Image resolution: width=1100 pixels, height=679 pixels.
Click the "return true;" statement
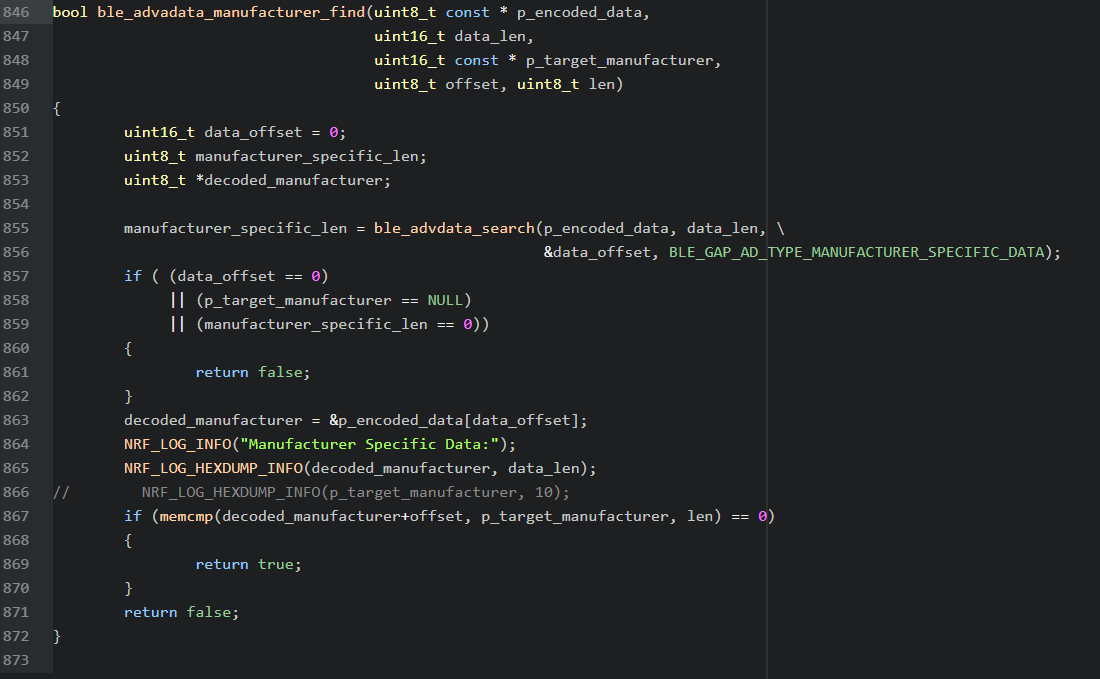248,564
